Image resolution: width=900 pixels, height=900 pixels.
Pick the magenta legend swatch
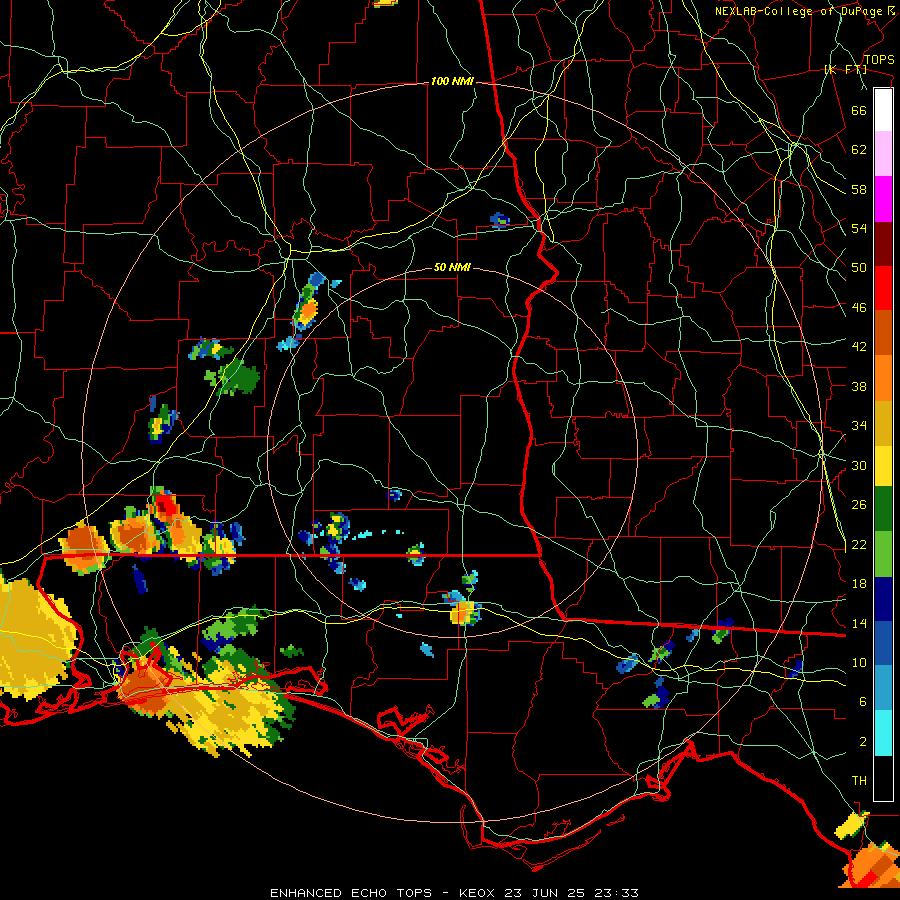click(883, 199)
